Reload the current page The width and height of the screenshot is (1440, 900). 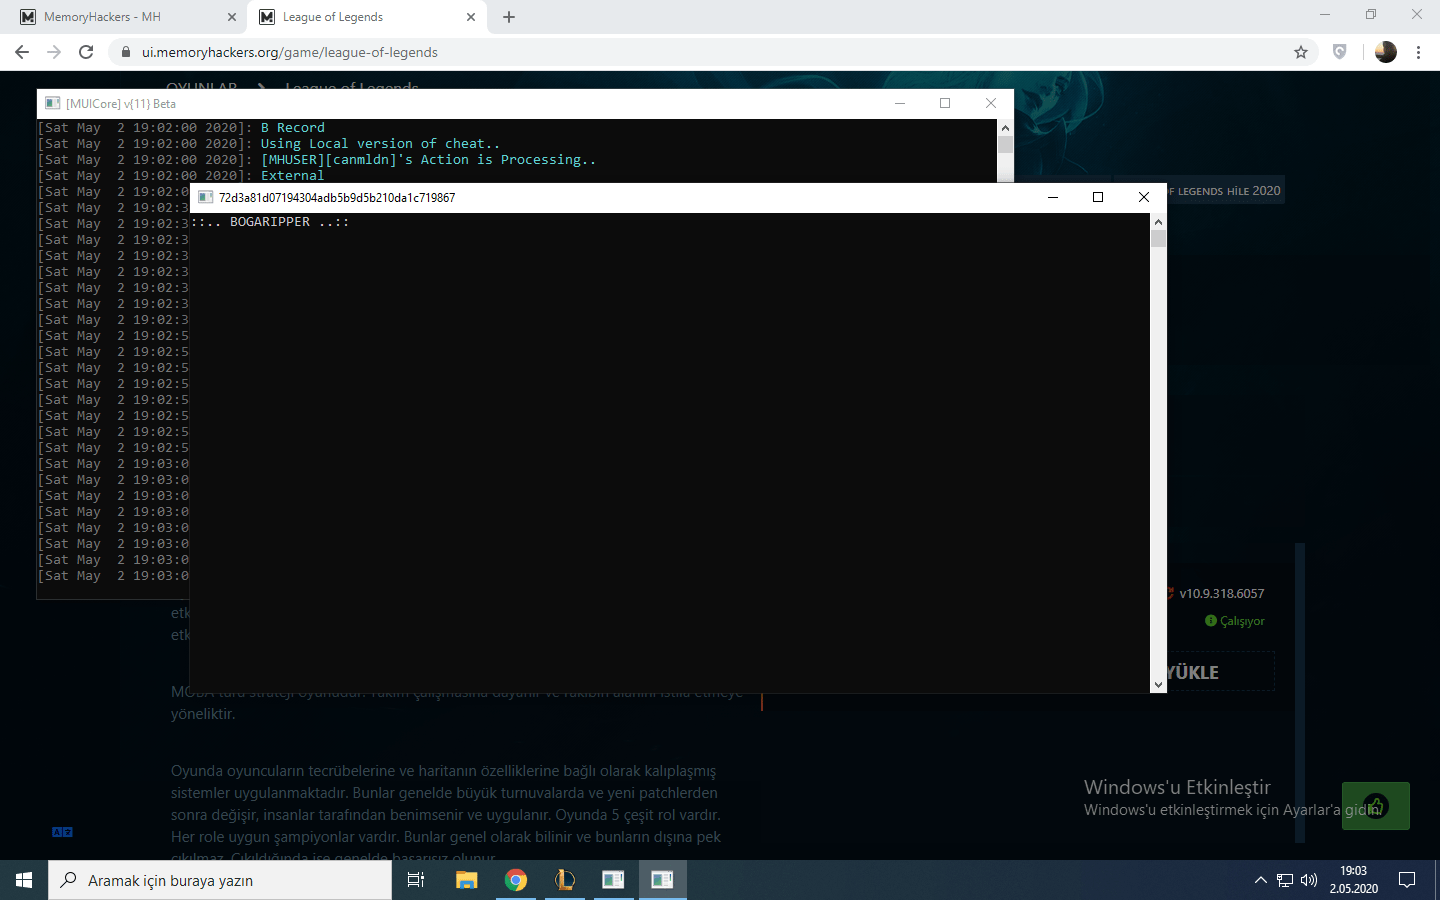(x=86, y=52)
